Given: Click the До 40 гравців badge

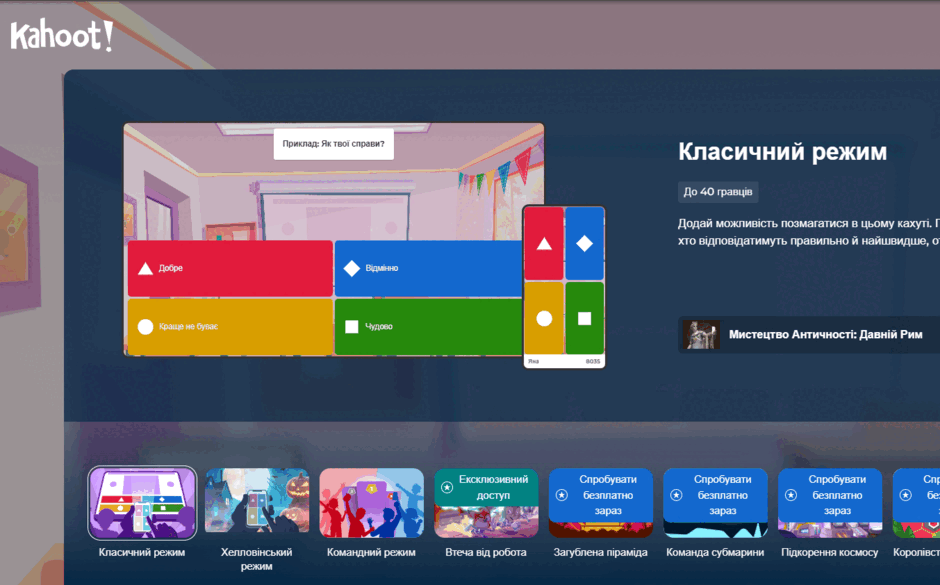Looking at the screenshot, I should pos(718,192).
